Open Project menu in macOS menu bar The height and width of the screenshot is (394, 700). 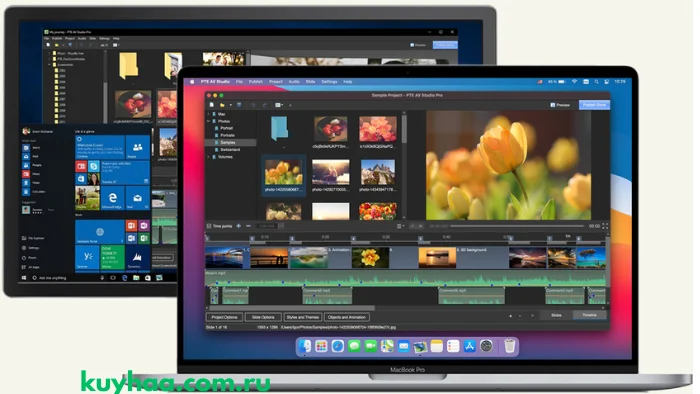(x=275, y=82)
